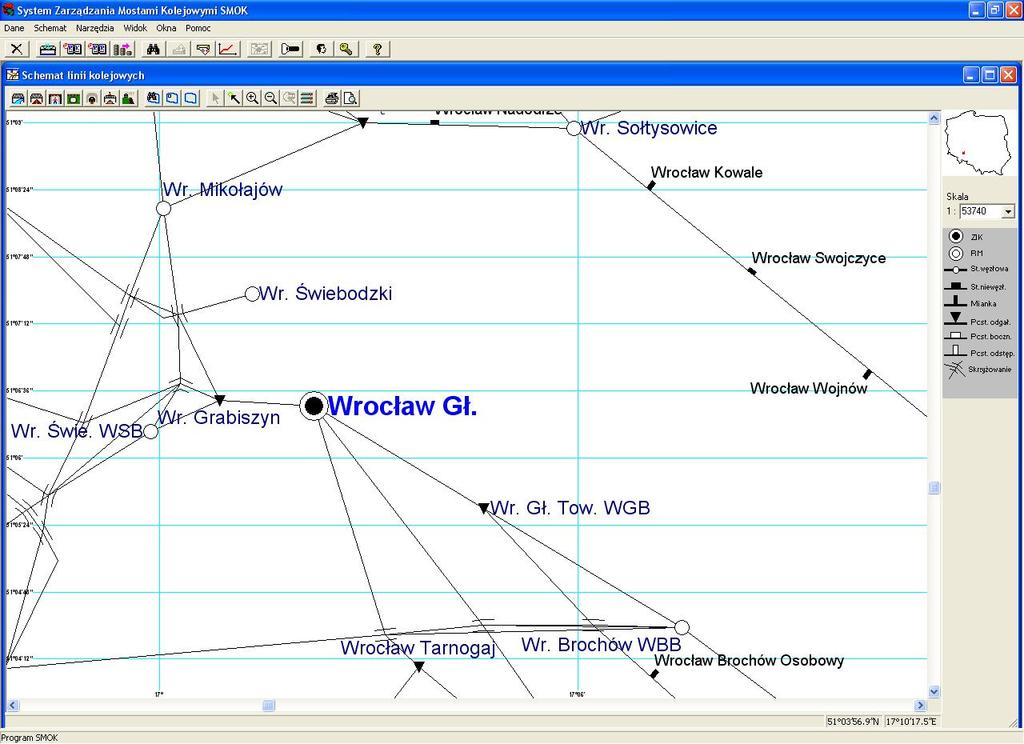Click the vertical scrollbar down arrow
Image resolution: width=1024 pixels, height=744 pixels.
(x=934, y=692)
